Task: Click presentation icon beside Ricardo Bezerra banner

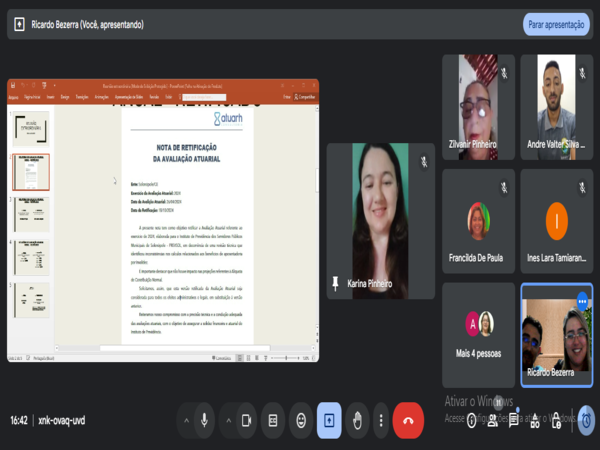Action: [20, 24]
